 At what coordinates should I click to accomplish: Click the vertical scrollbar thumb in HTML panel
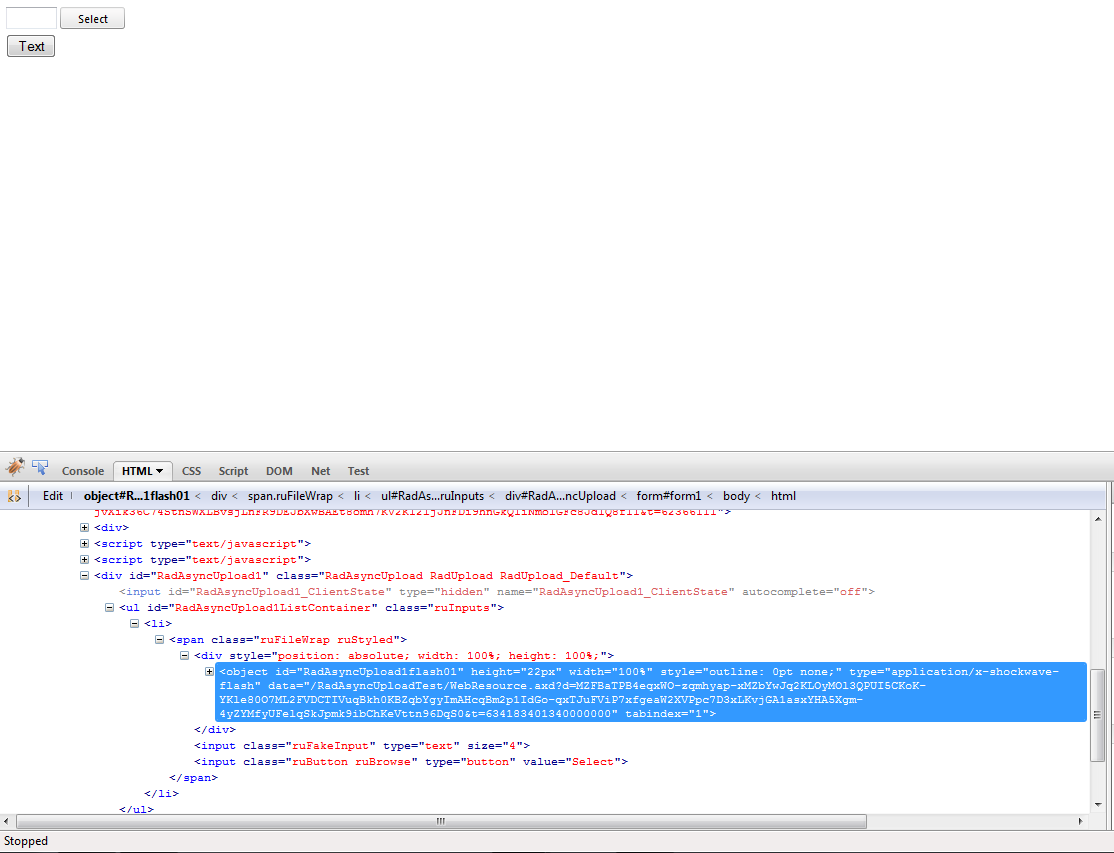(1098, 715)
